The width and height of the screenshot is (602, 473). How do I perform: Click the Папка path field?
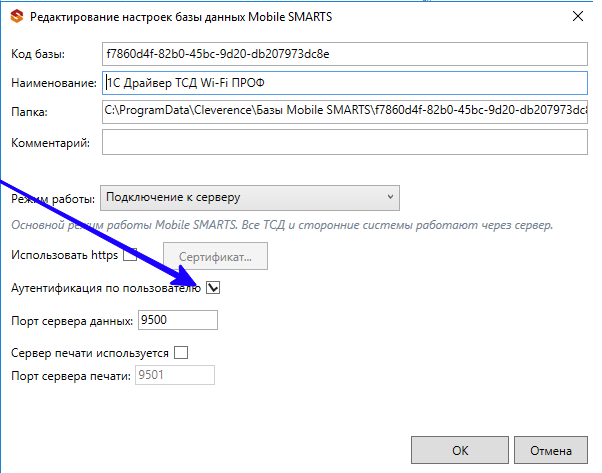point(345,111)
